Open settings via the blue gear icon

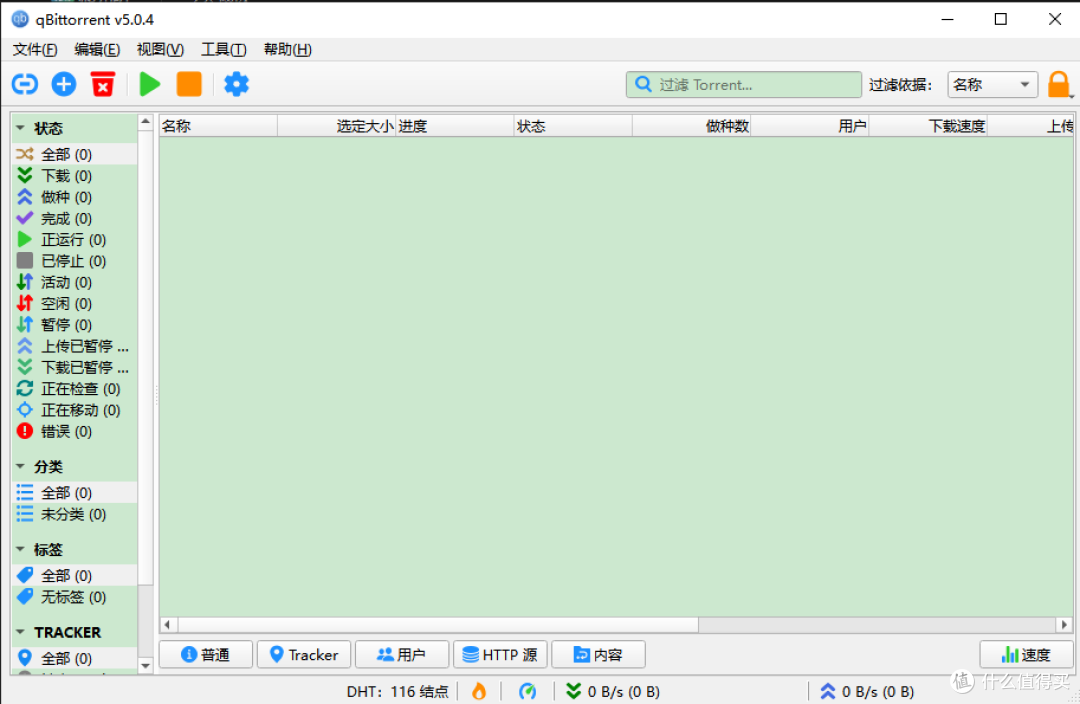236,84
